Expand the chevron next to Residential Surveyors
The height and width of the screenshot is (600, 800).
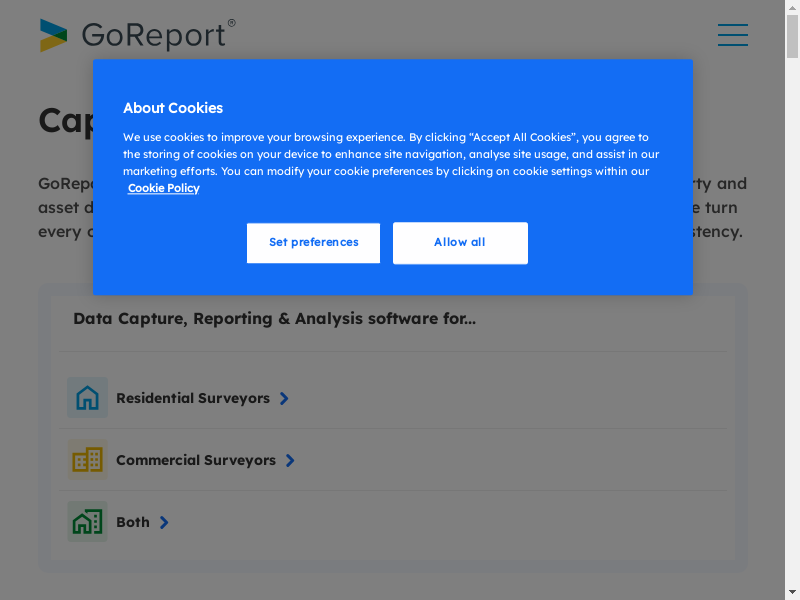pos(284,398)
